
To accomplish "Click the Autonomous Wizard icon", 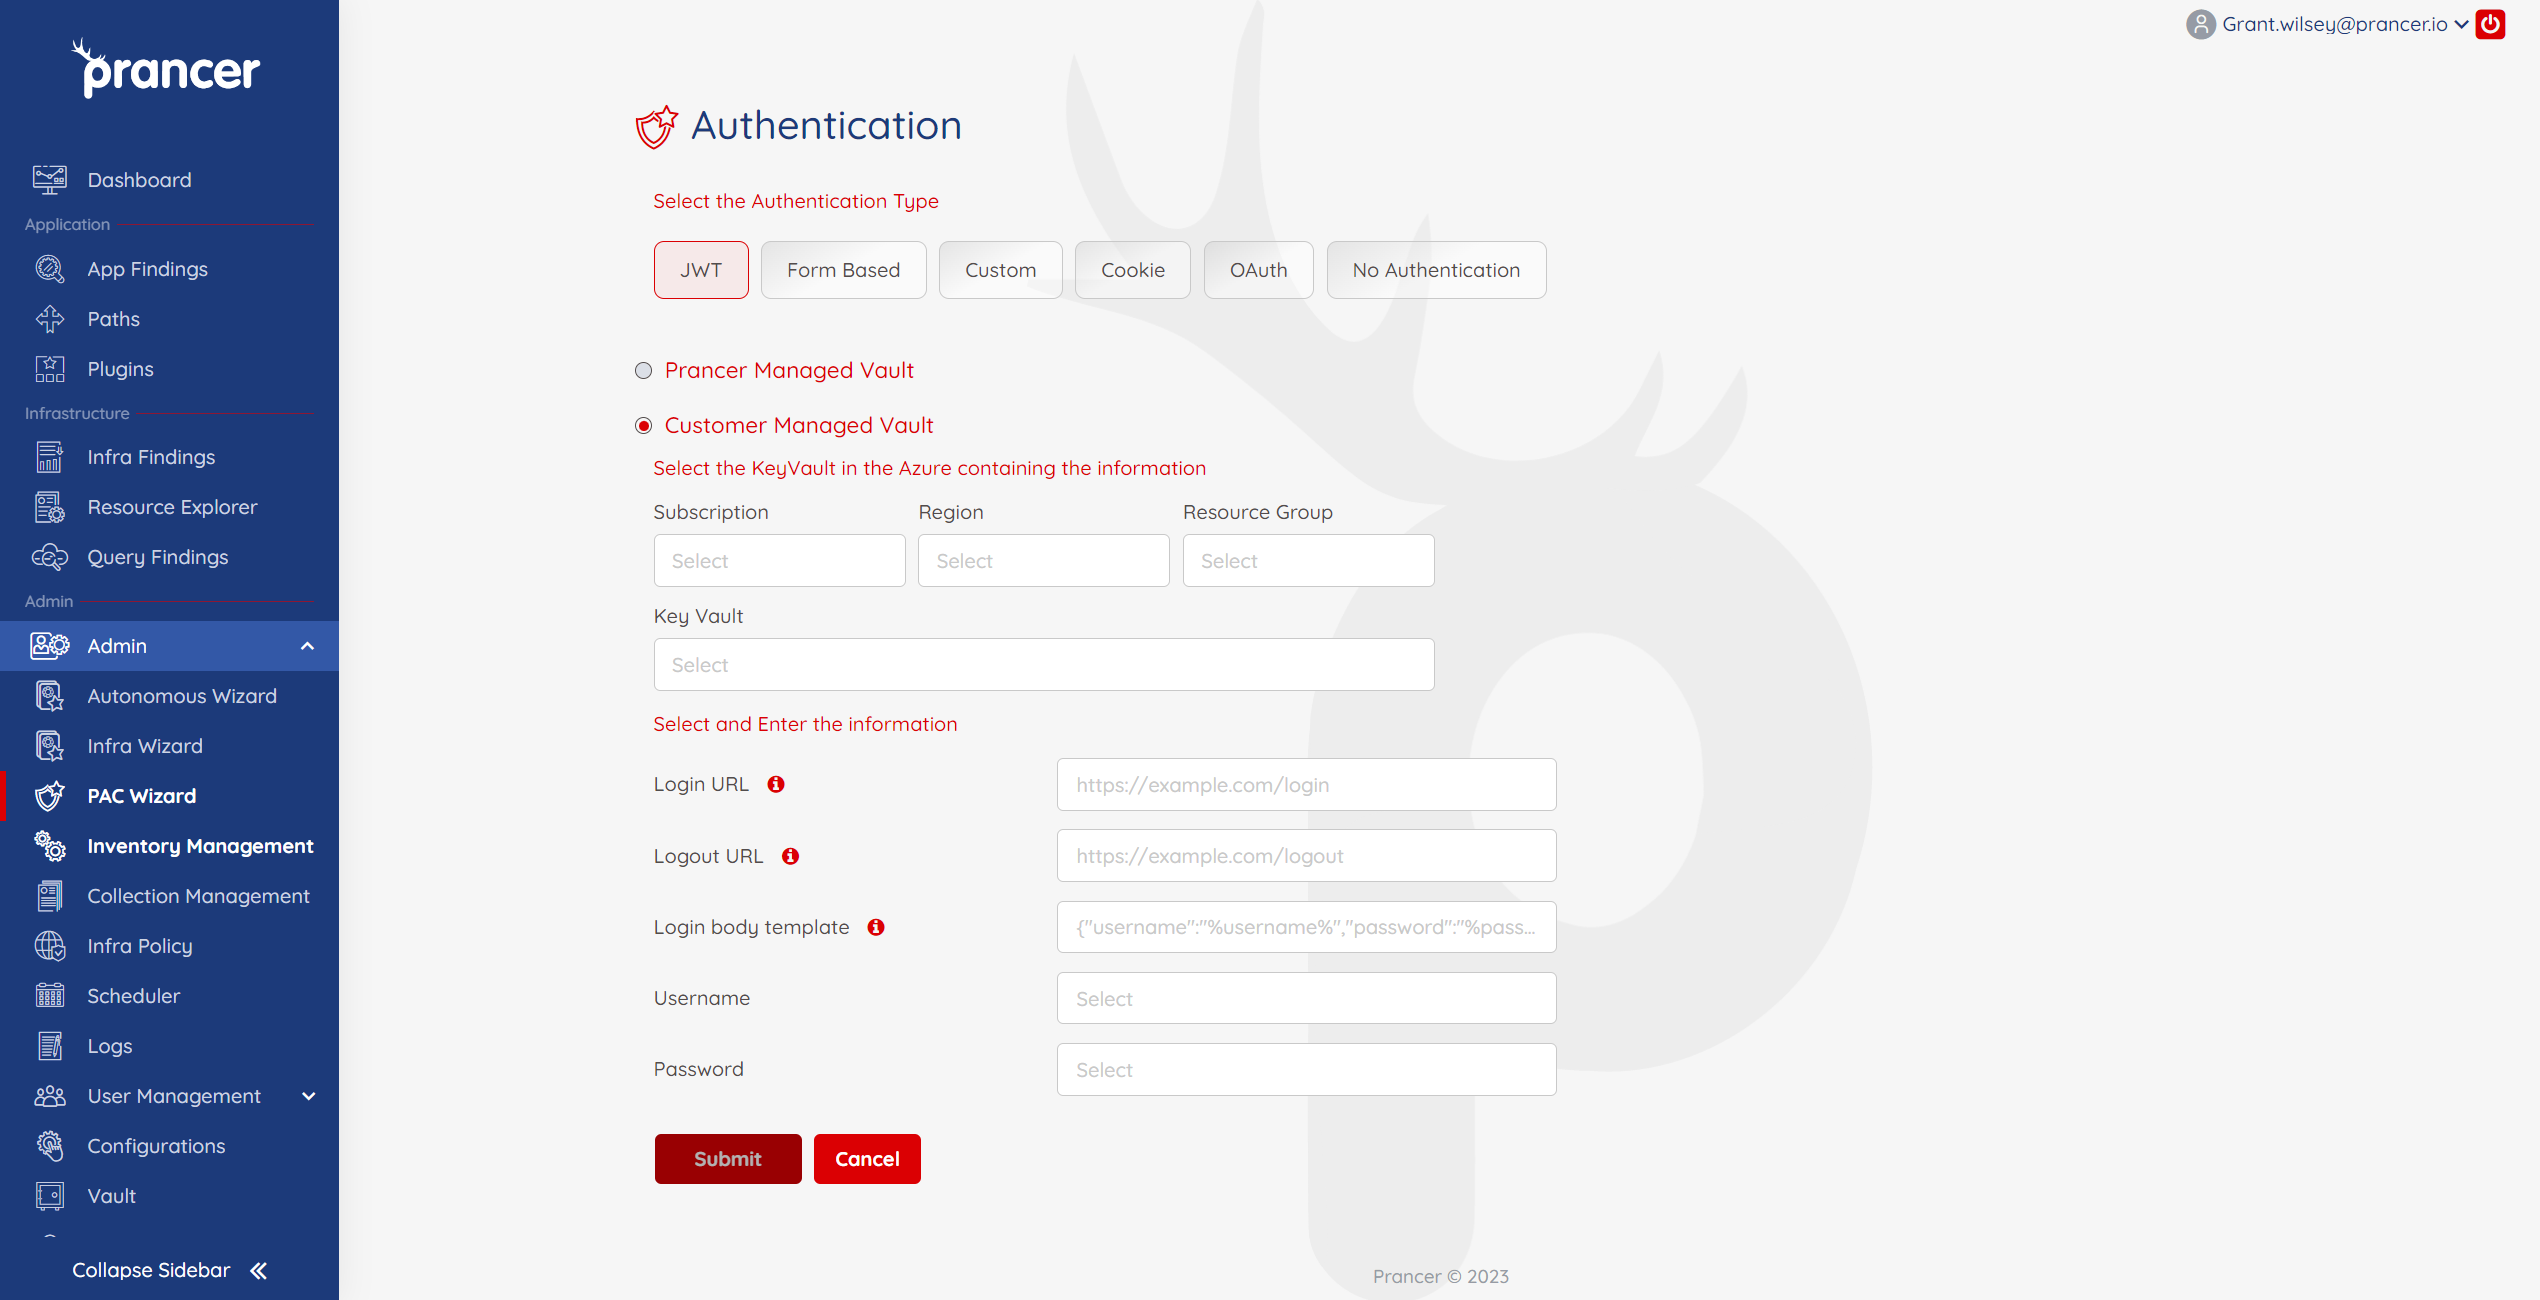I will point(49,696).
